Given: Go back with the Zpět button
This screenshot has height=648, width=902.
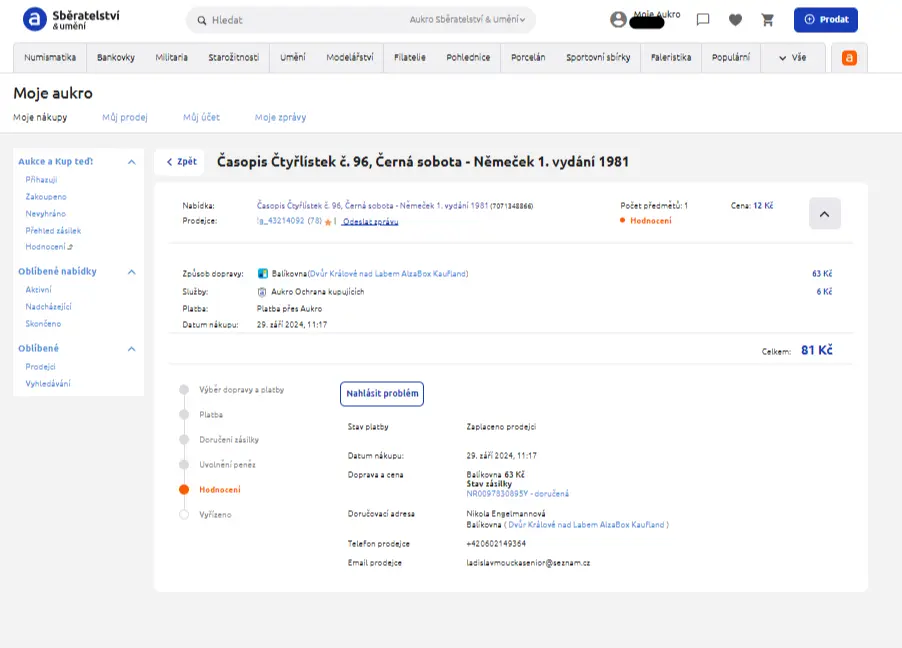Looking at the screenshot, I should coord(181,162).
